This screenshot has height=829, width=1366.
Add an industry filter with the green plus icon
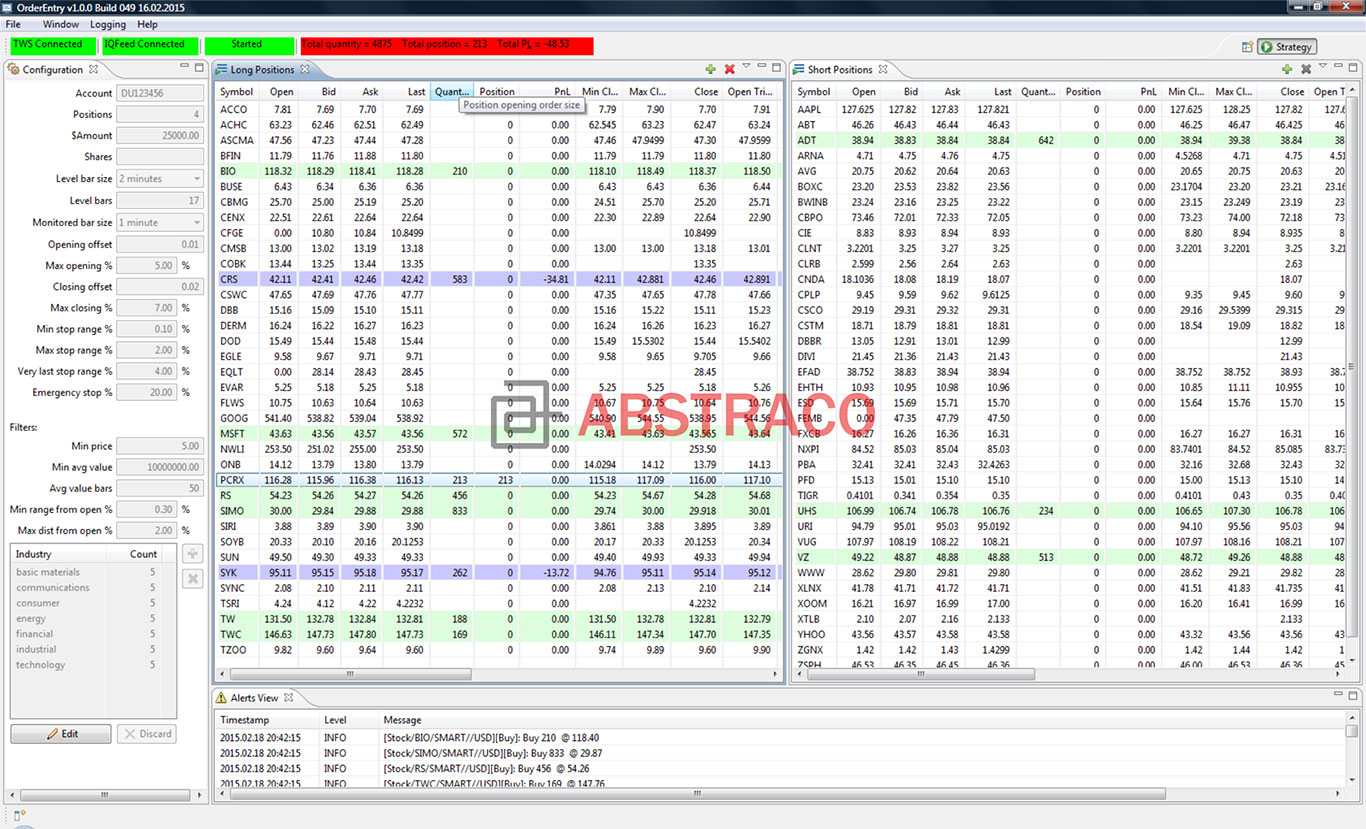191,553
